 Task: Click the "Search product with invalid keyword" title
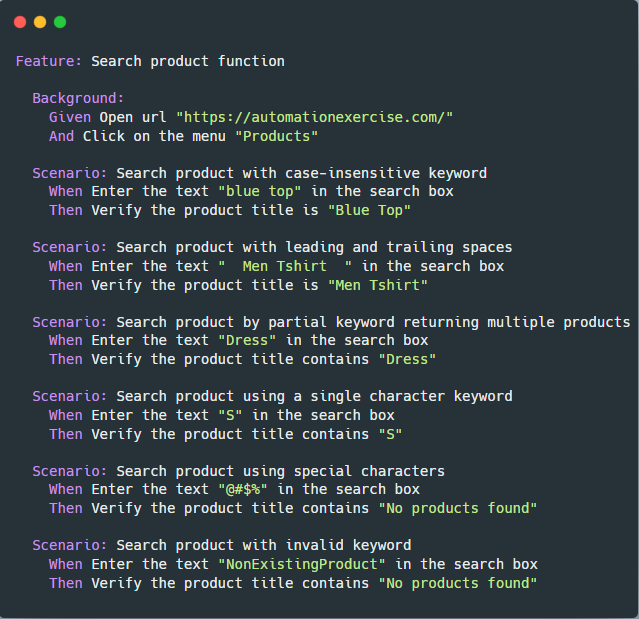click(x=264, y=545)
